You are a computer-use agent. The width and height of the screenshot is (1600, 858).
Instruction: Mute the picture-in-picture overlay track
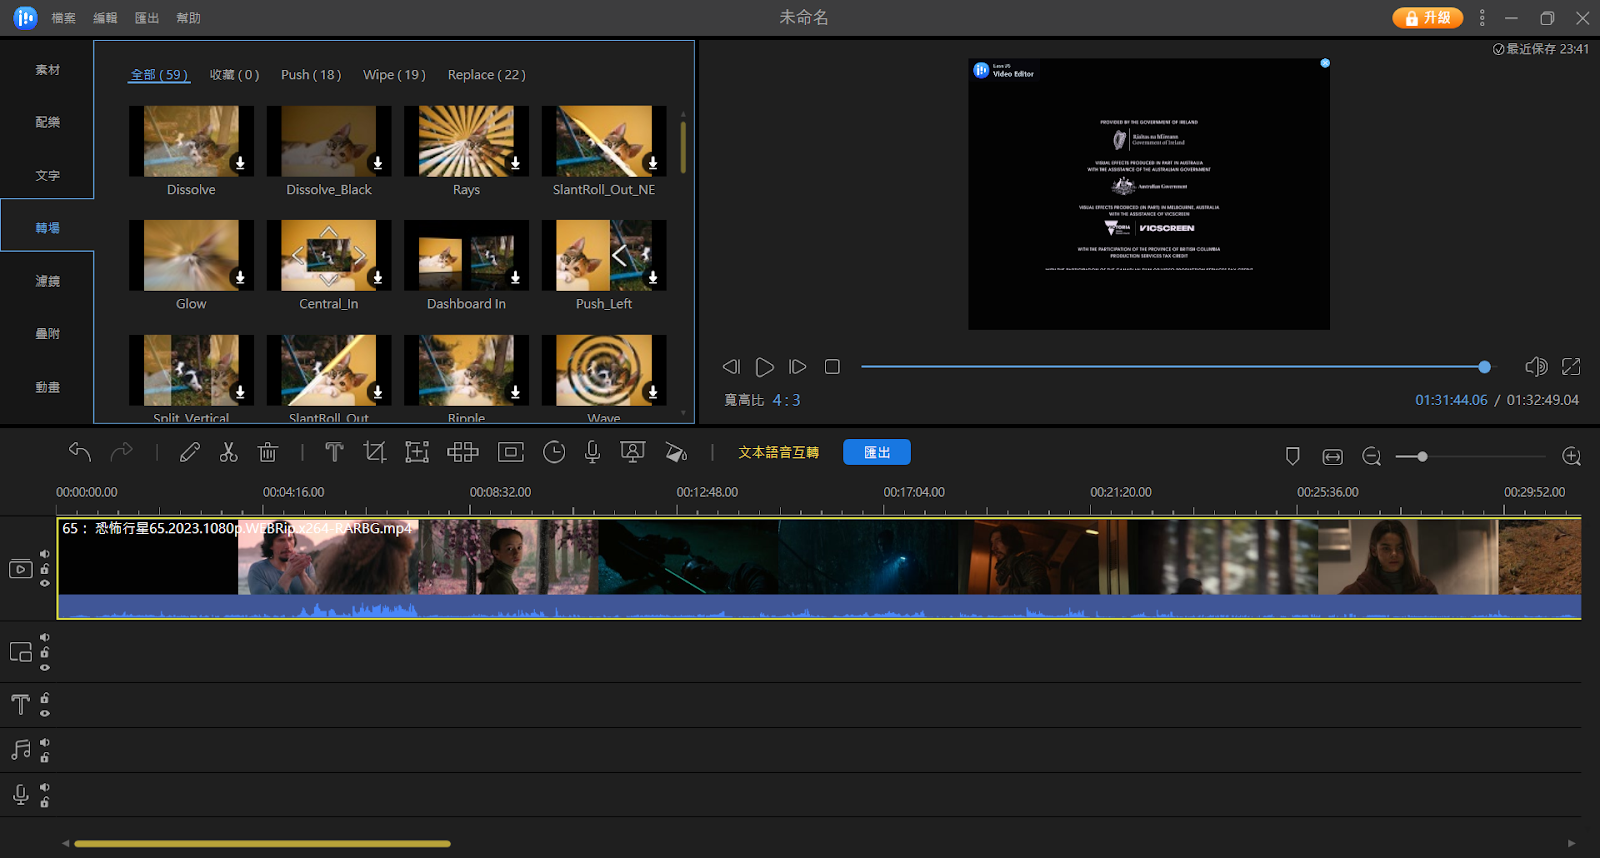(x=45, y=637)
